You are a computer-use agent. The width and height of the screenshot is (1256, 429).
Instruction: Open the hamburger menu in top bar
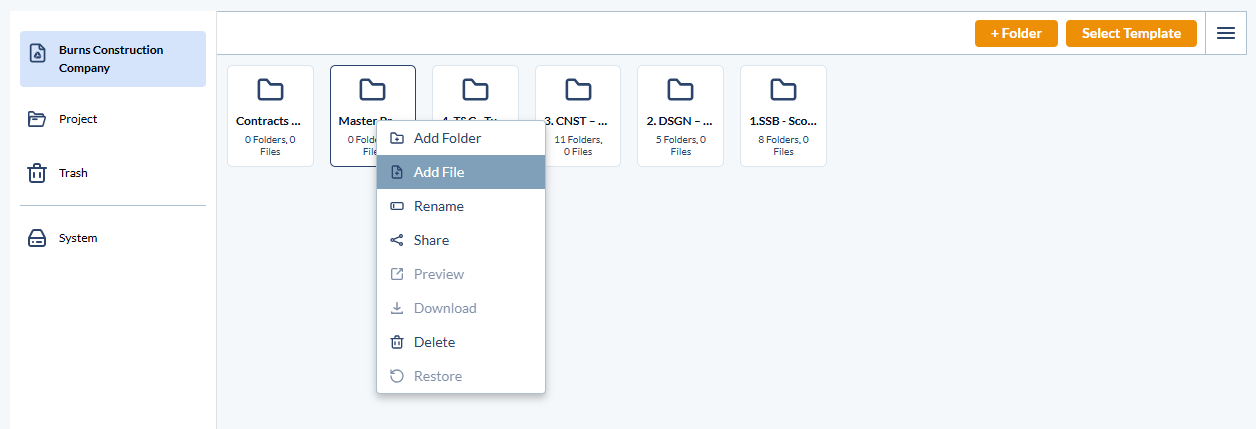point(1226,33)
